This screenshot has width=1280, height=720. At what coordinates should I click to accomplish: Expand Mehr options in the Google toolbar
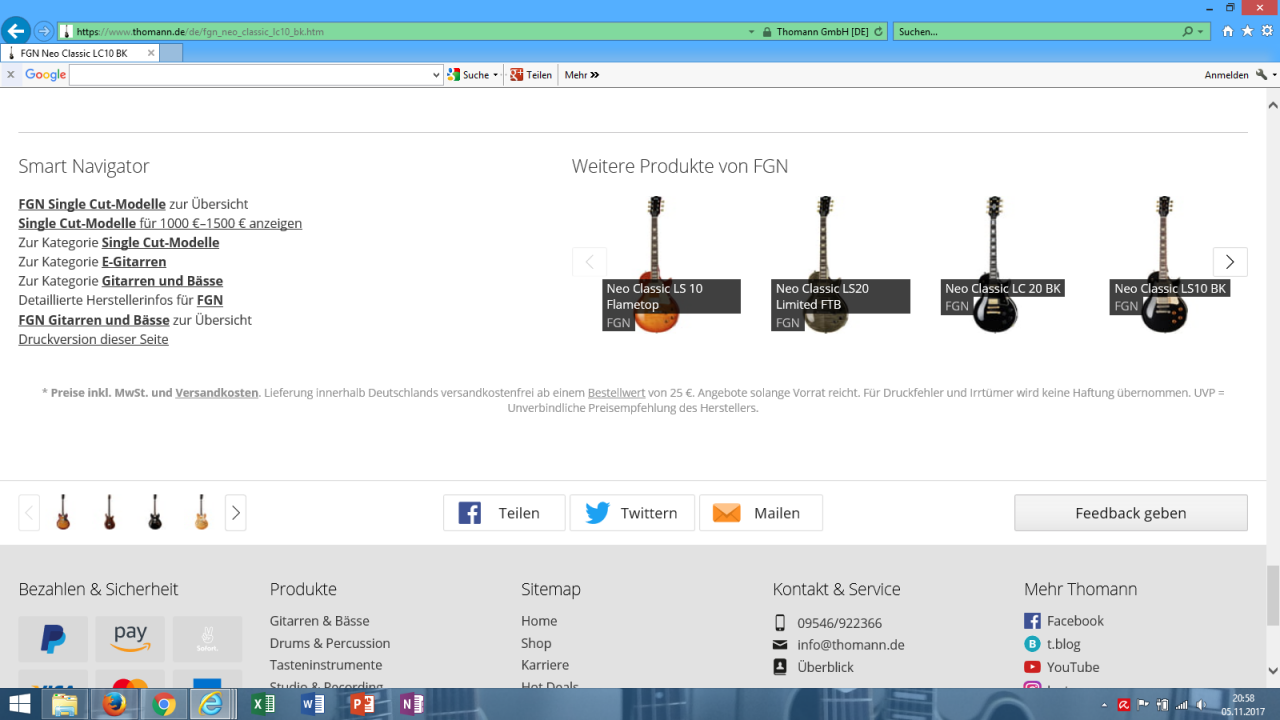(x=582, y=75)
